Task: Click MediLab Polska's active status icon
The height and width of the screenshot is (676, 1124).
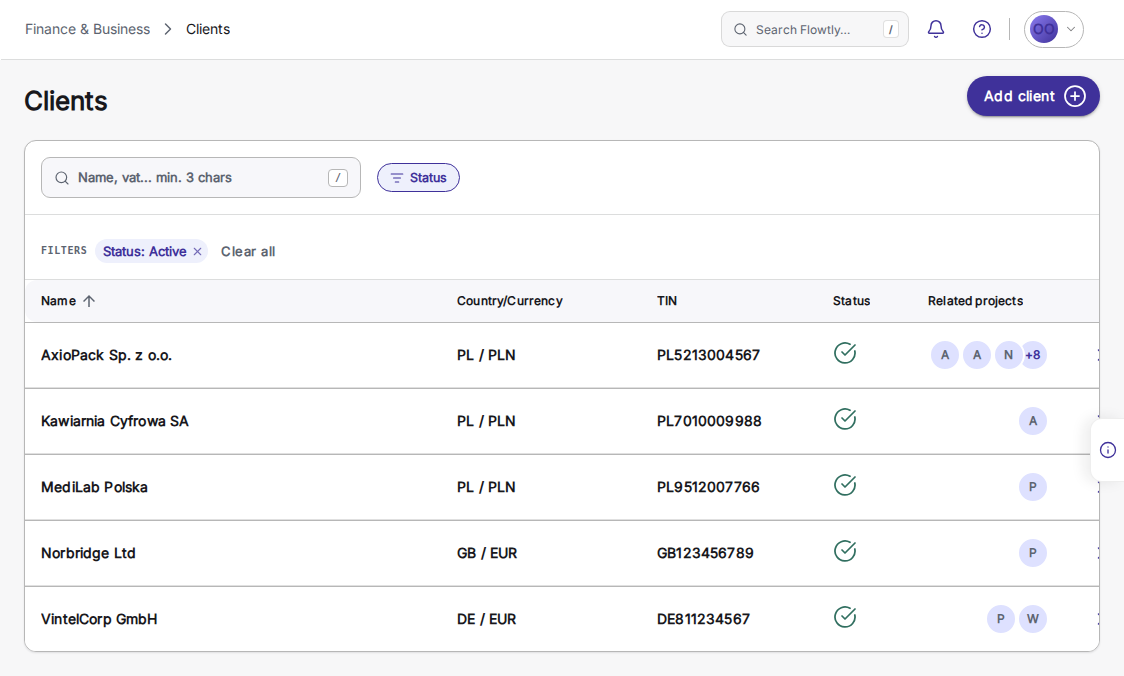Action: pyautogui.click(x=845, y=485)
